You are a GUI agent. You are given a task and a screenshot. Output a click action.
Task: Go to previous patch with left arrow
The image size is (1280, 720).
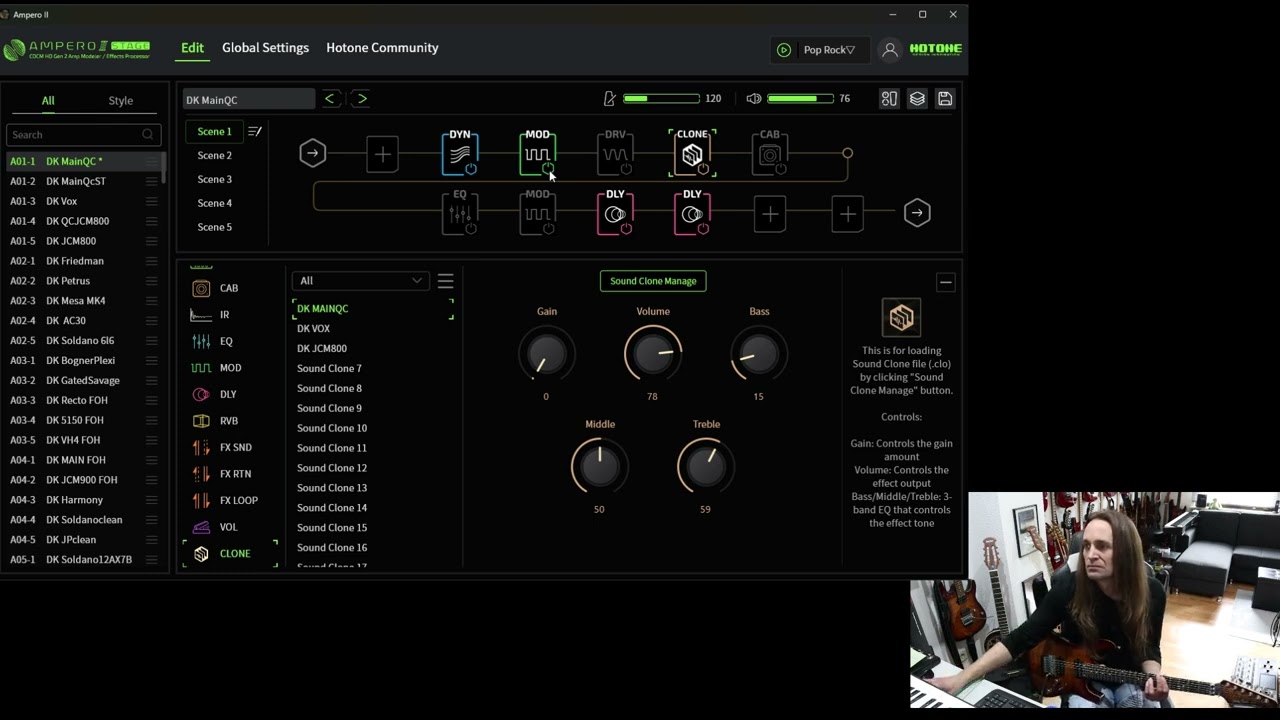pyautogui.click(x=330, y=98)
